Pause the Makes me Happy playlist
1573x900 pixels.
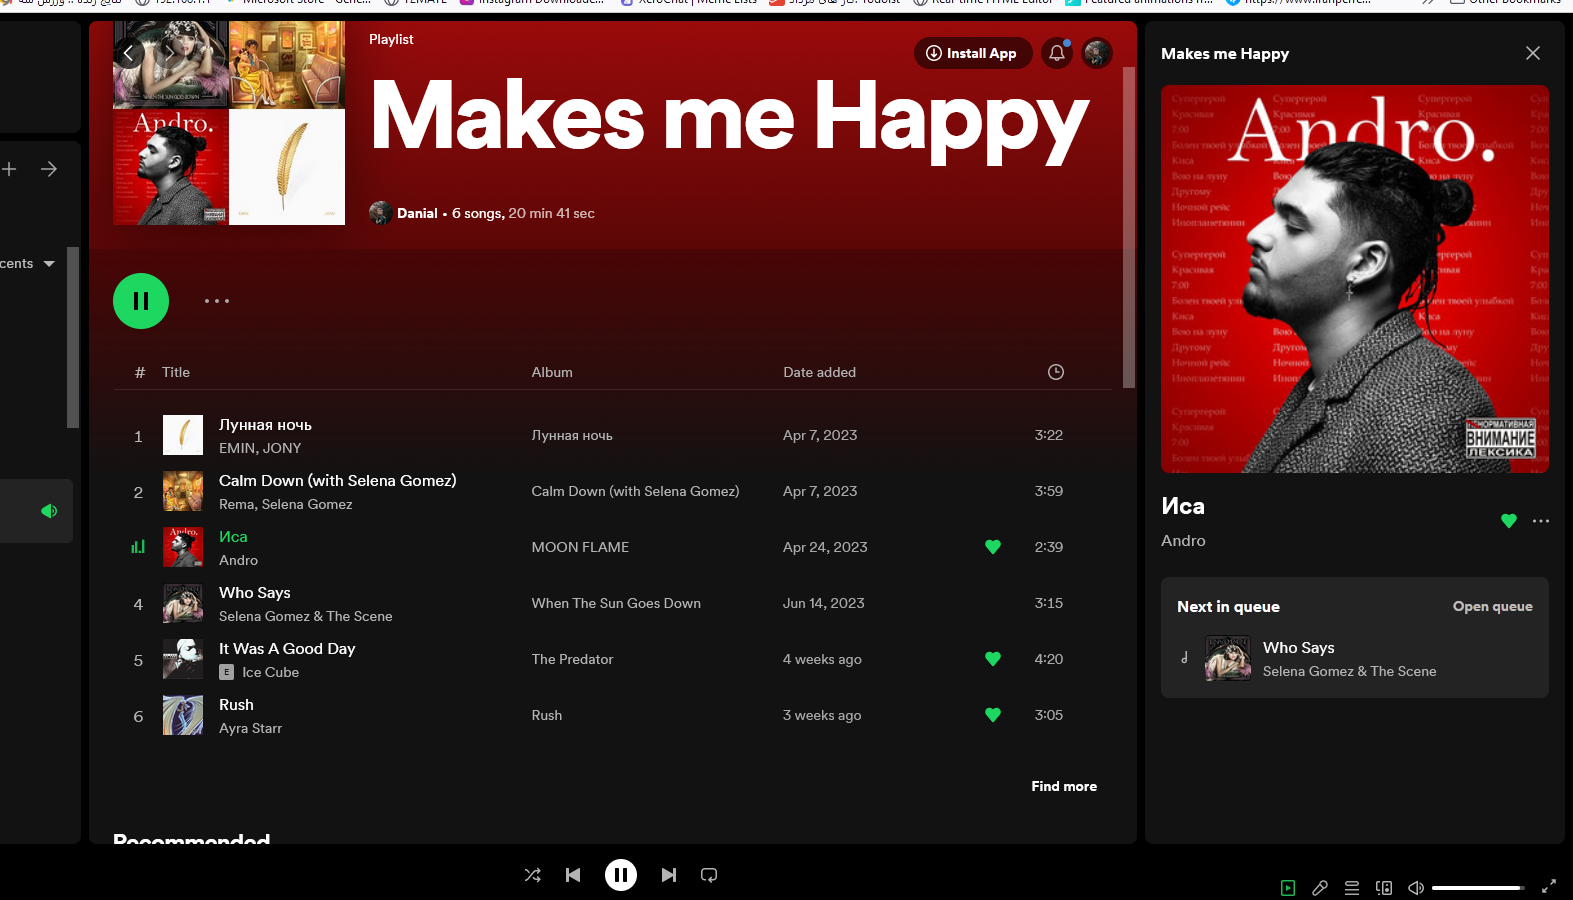pos(141,301)
